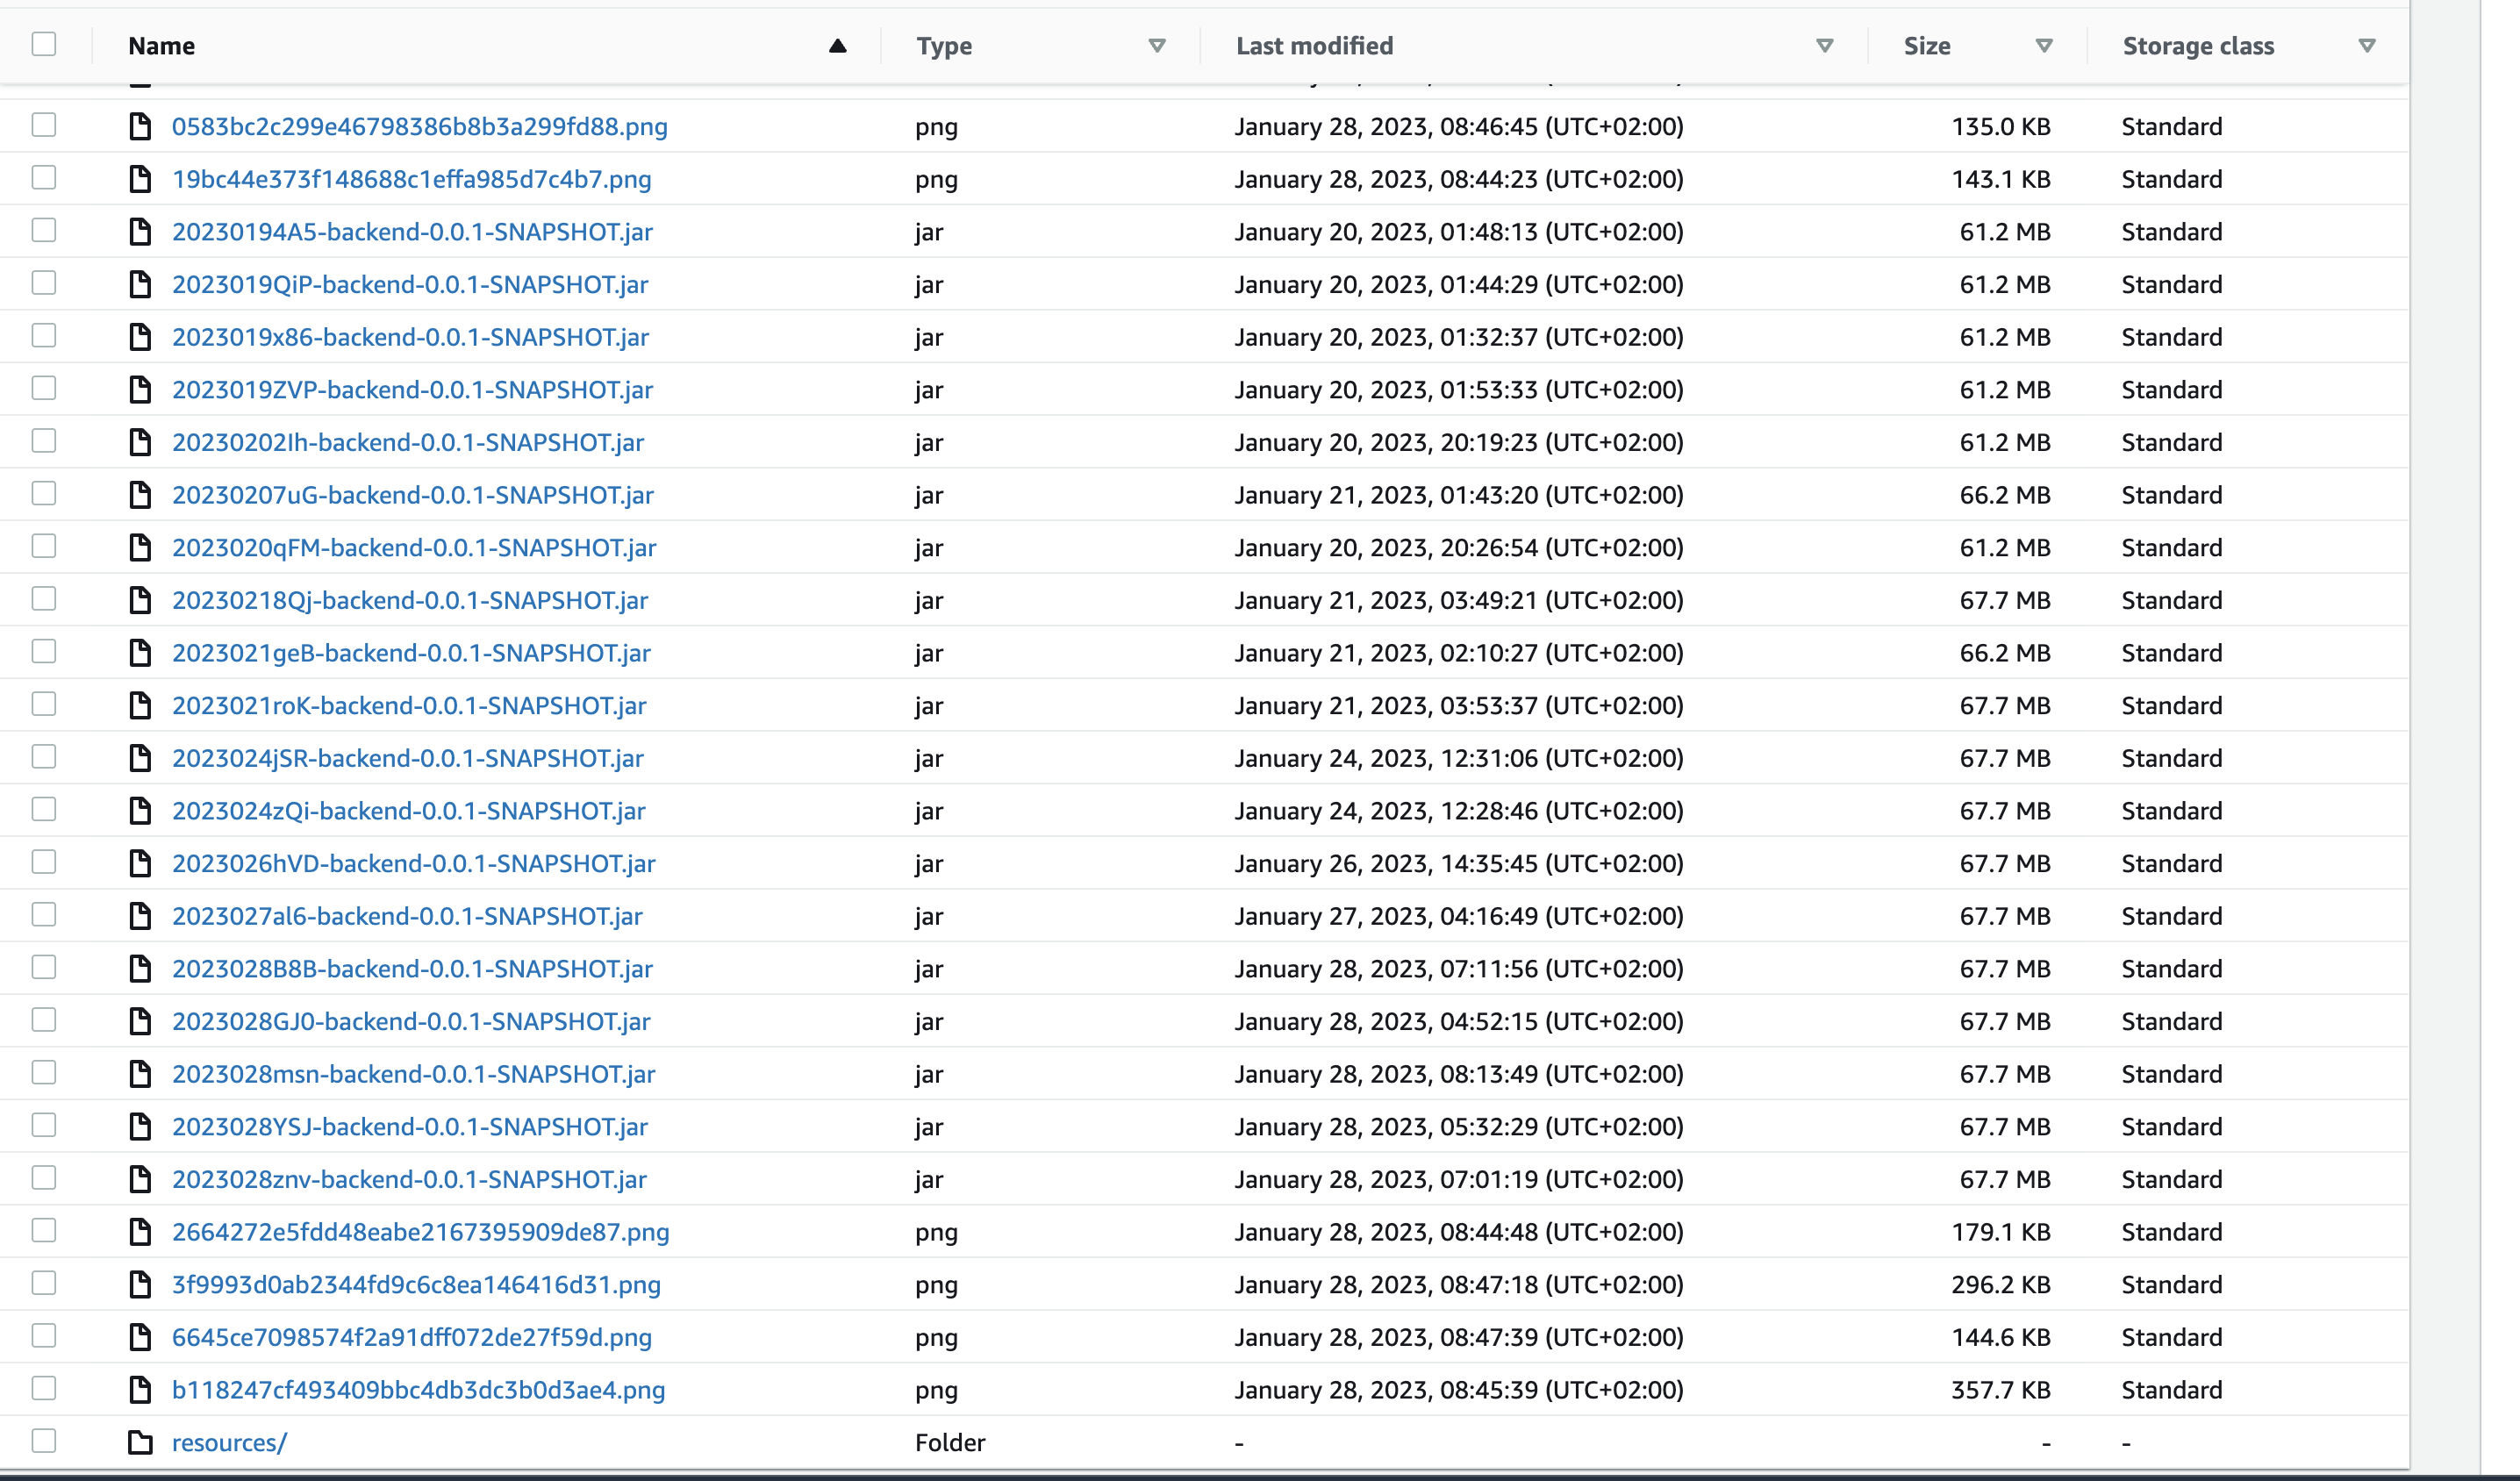Click the file icon beside 2023028znv-backend-0.0.1-SNAPSHOT.jar
Screen dimensions: 2520x1481
[x=140, y=1179]
